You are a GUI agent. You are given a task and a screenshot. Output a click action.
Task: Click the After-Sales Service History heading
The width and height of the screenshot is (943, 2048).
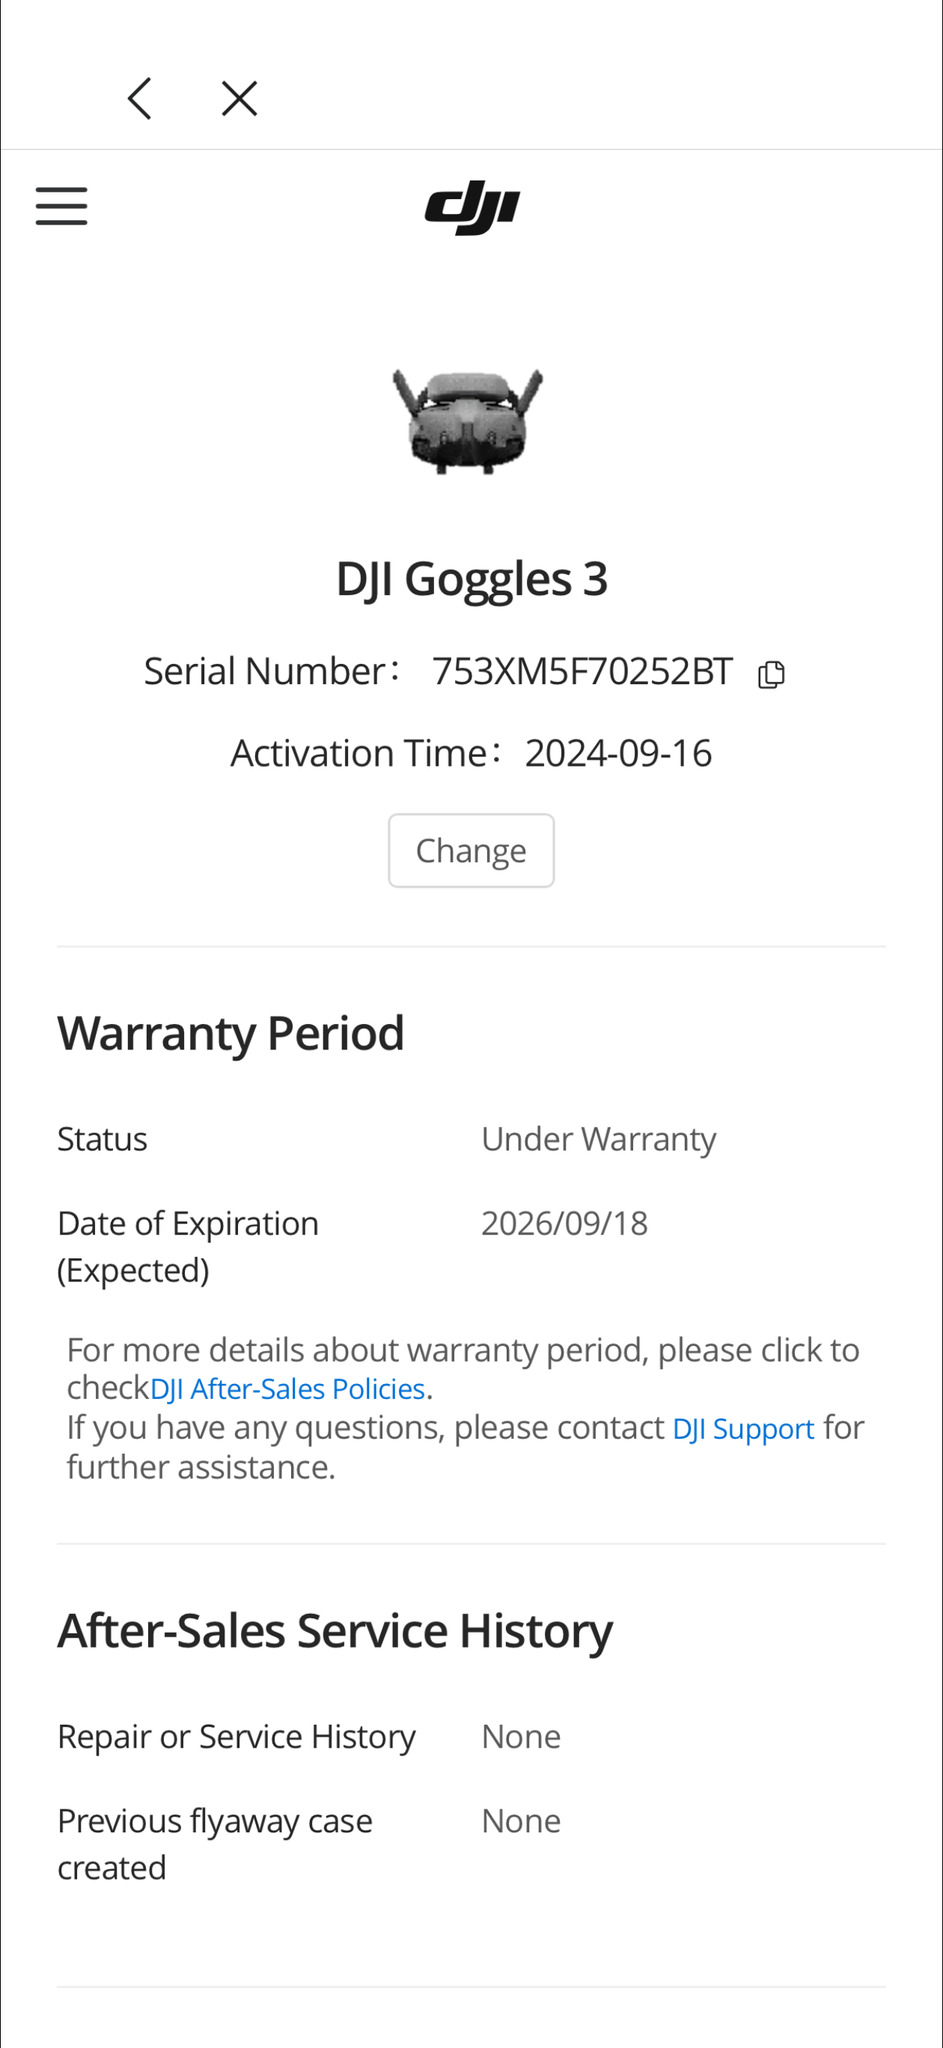(335, 1631)
